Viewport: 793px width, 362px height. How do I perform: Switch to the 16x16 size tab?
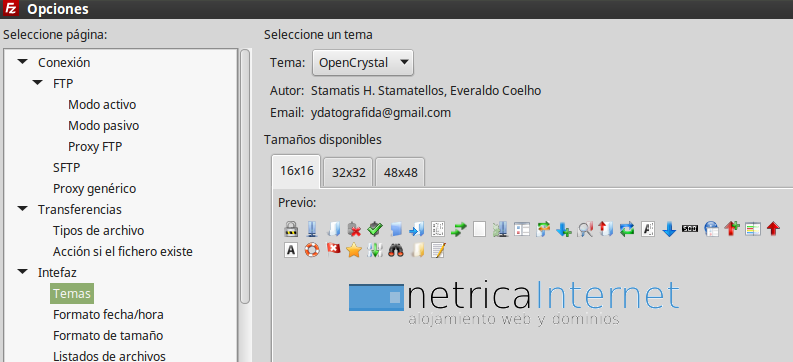(x=297, y=171)
